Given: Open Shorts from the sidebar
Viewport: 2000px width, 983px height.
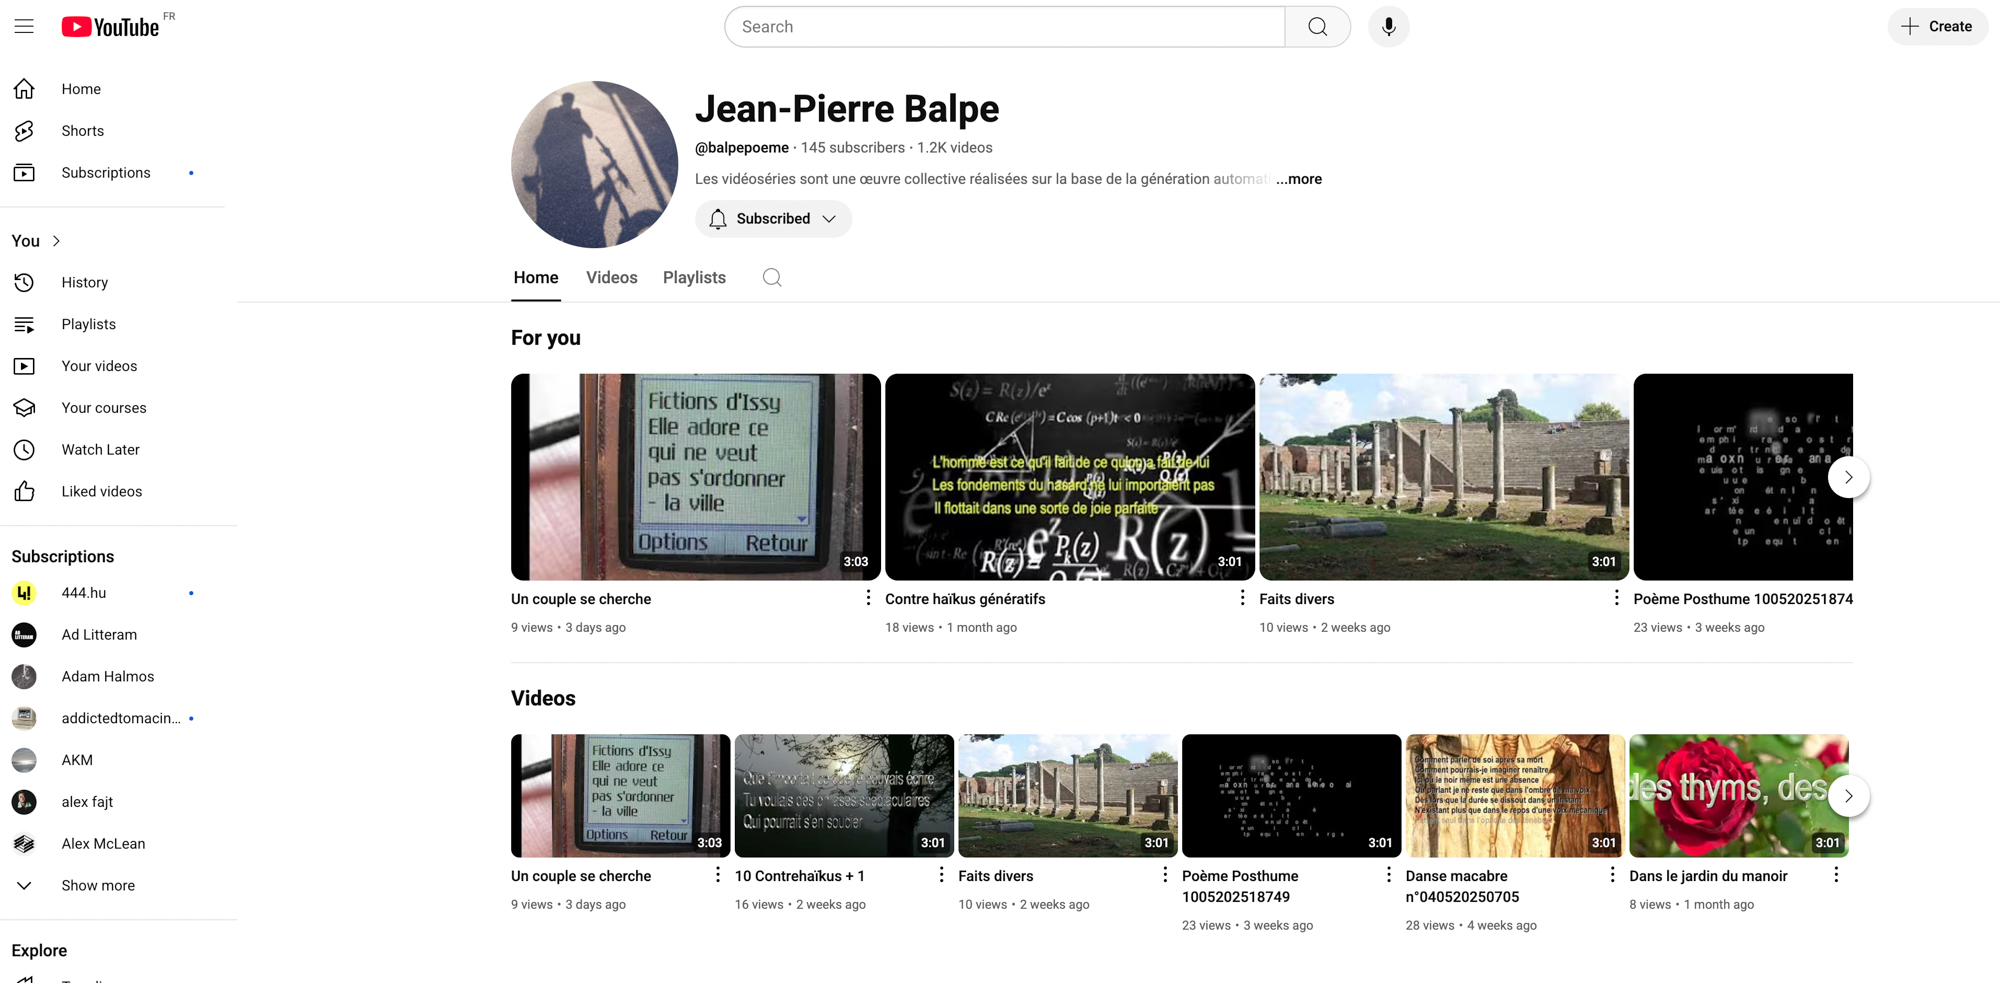Looking at the screenshot, I should point(82,131).
